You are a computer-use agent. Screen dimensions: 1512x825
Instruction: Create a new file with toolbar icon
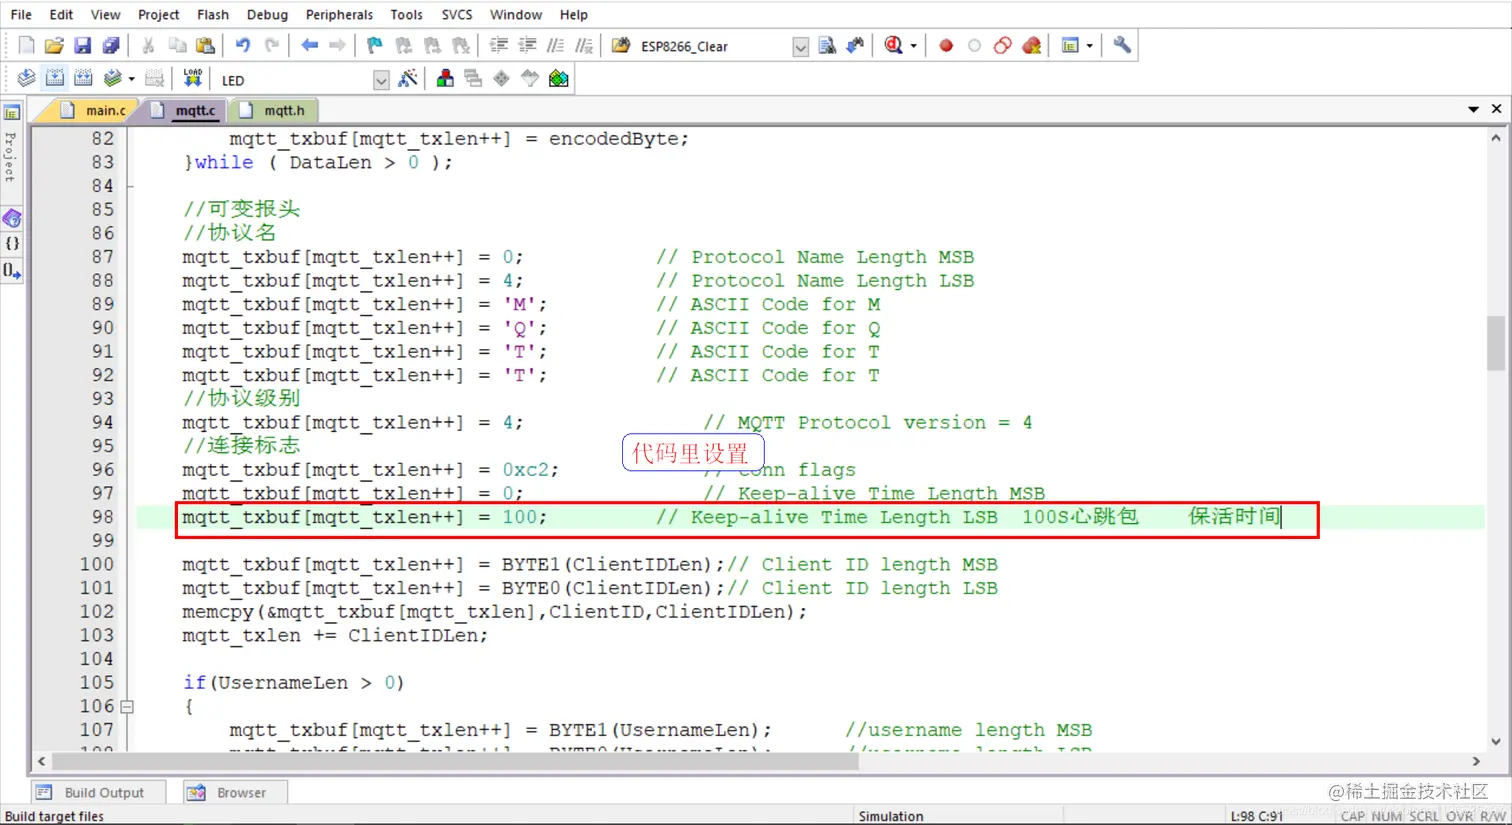[27, 46]
